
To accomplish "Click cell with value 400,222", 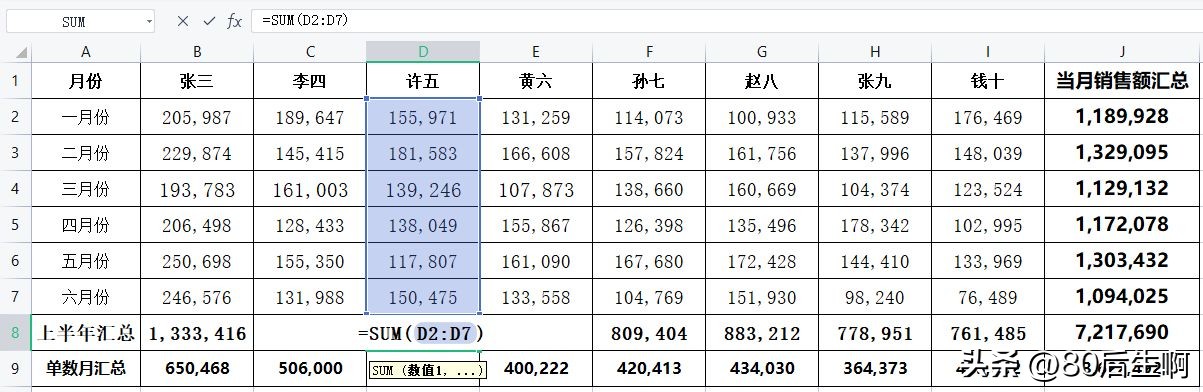I will click(x=536, y=368).
